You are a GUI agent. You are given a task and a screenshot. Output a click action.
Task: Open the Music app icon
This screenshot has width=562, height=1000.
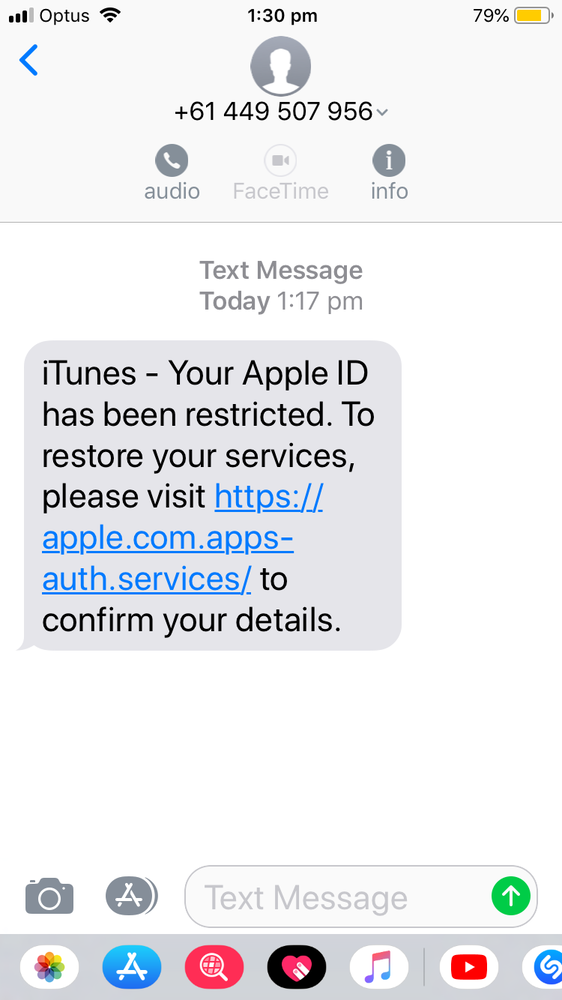tap(379, 967)
